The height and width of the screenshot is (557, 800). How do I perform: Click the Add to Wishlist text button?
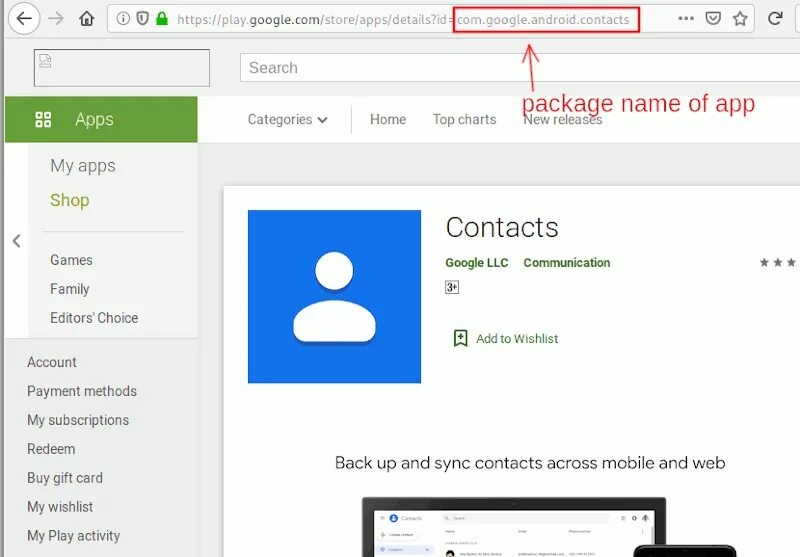click(x=517, y=339)
